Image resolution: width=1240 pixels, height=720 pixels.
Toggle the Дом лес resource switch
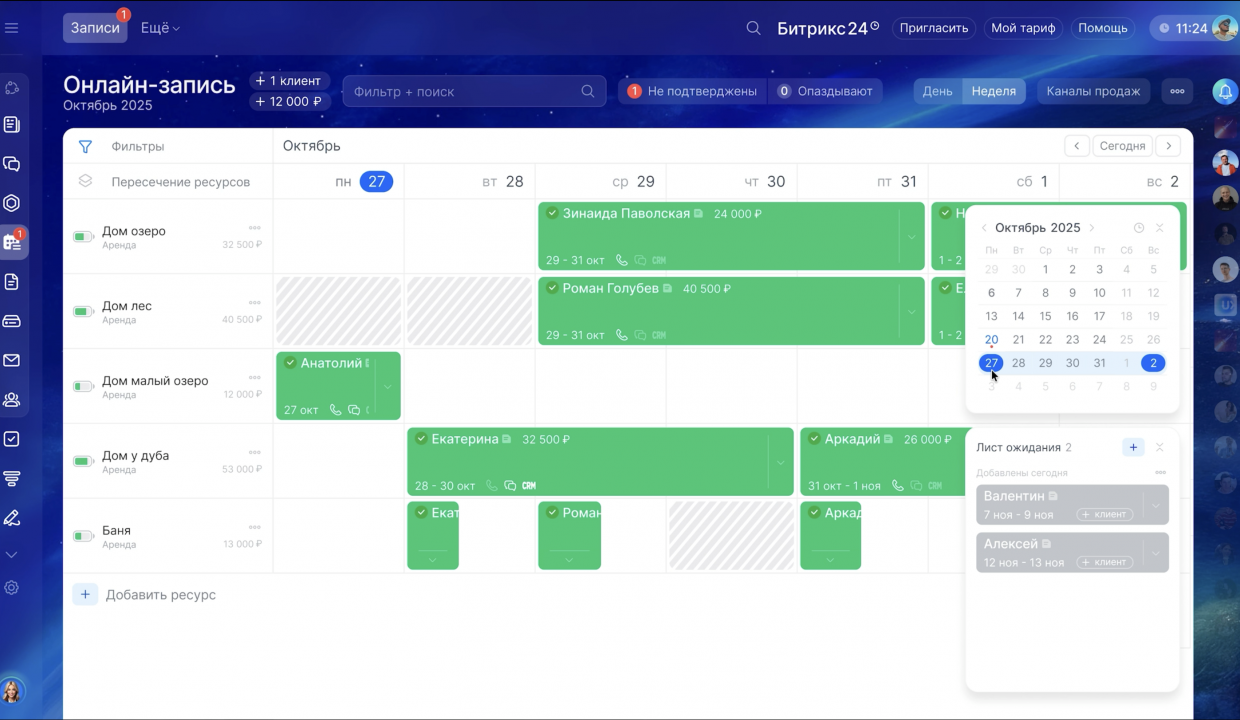[x=83, y=312]
